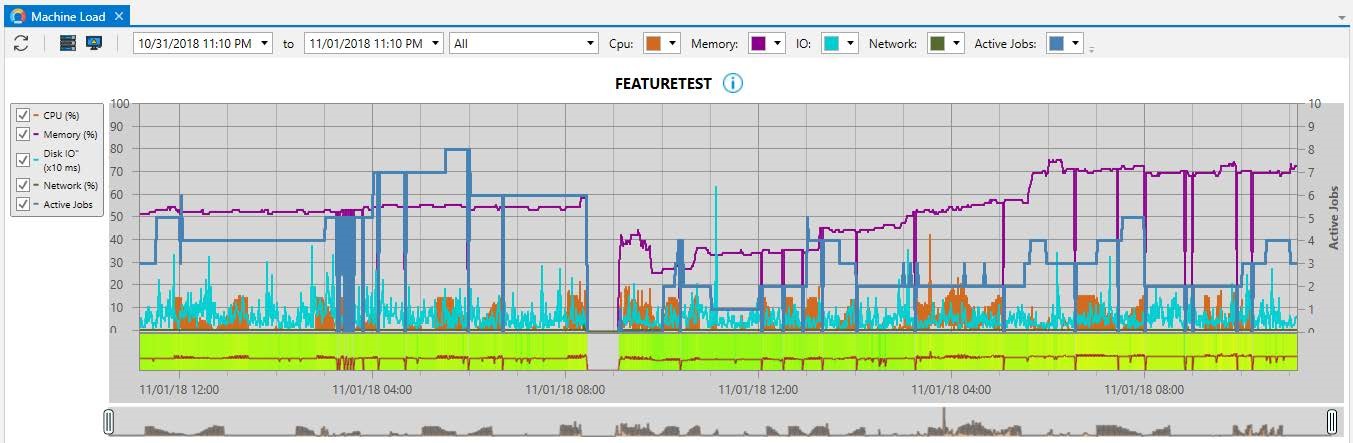This screenshot has width=1353, height=443.
Task: Open the FEATURETEST info icon
Action: [733, 83]
